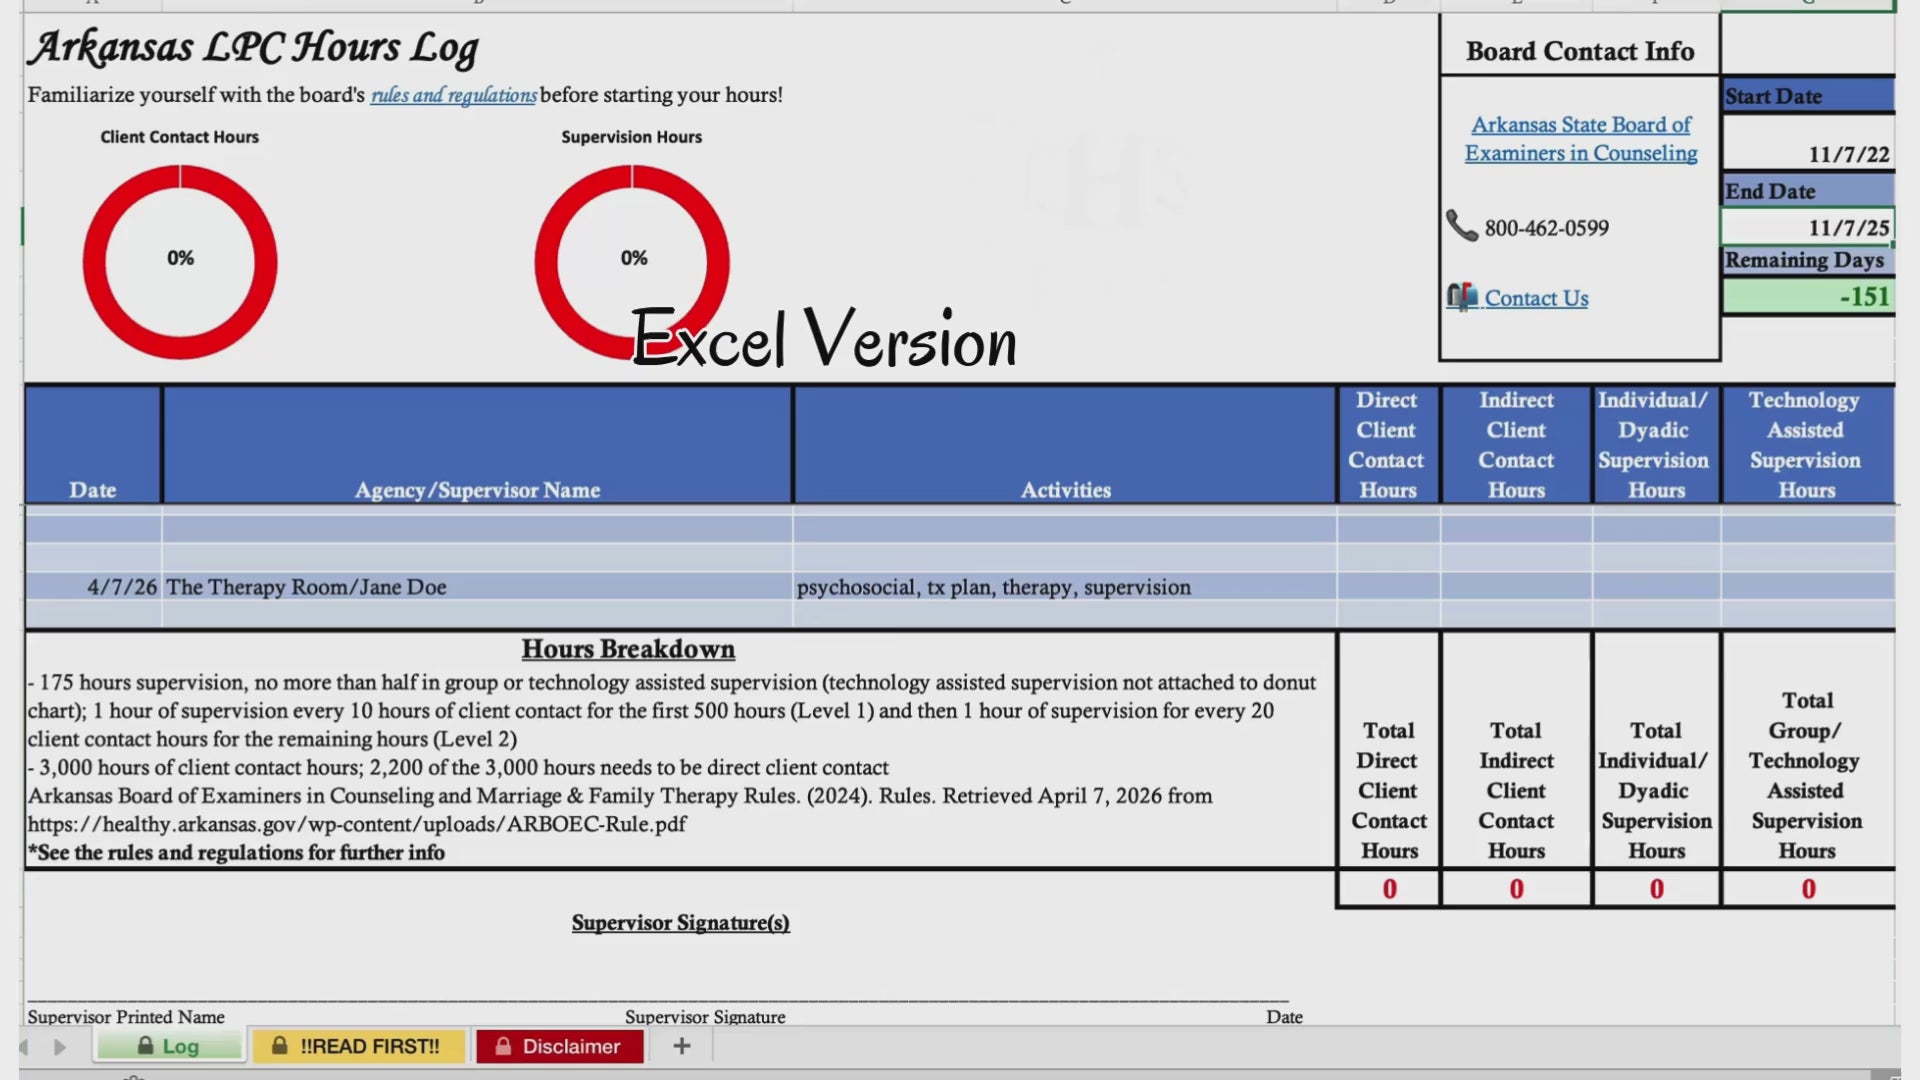Open the Disclaimer sheet tab
This screenshot has width=1920, height=1080.
[560, 1046]
